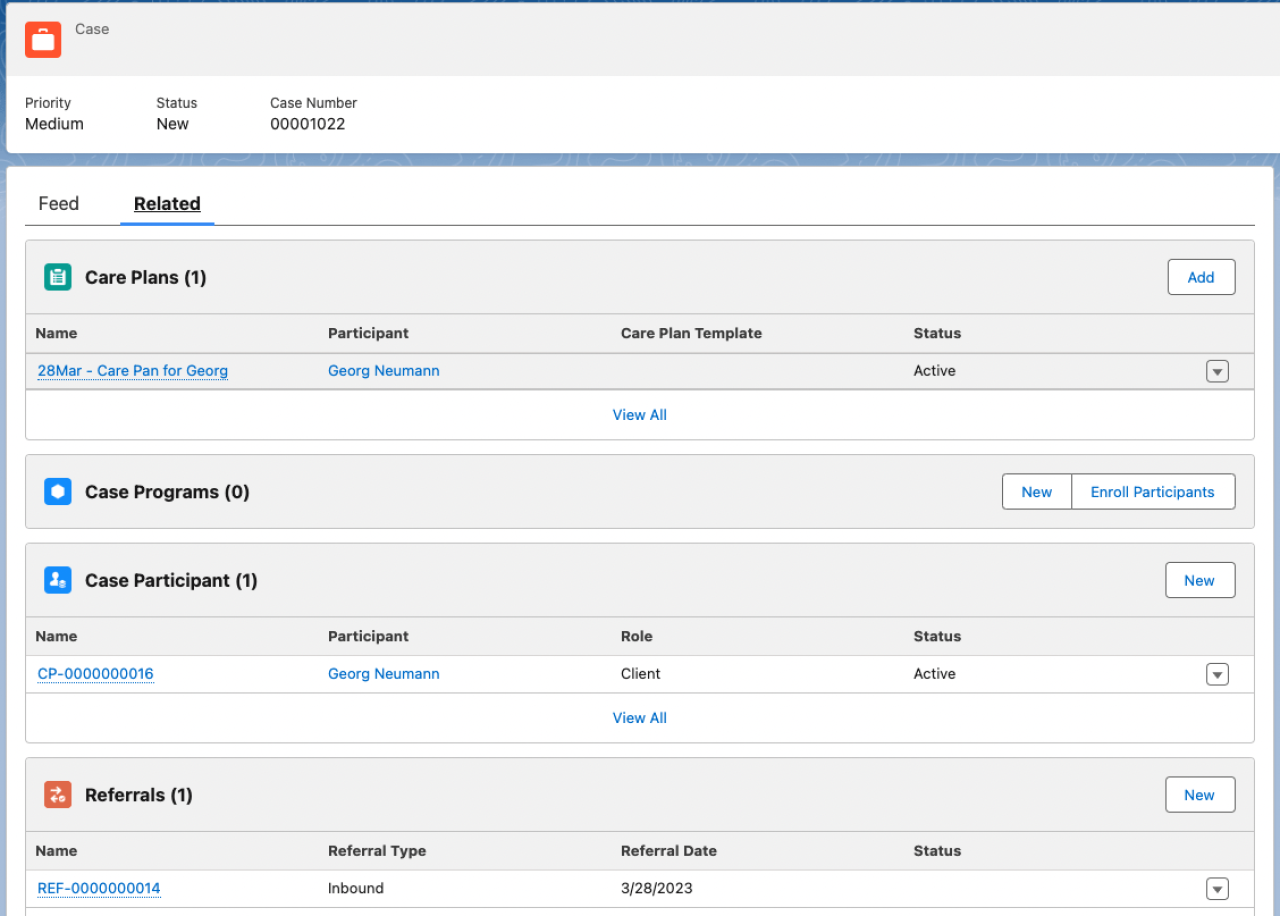Click the Name header in Referrals table
This screenshot has width=1280, height=916.
click(56, 851)
